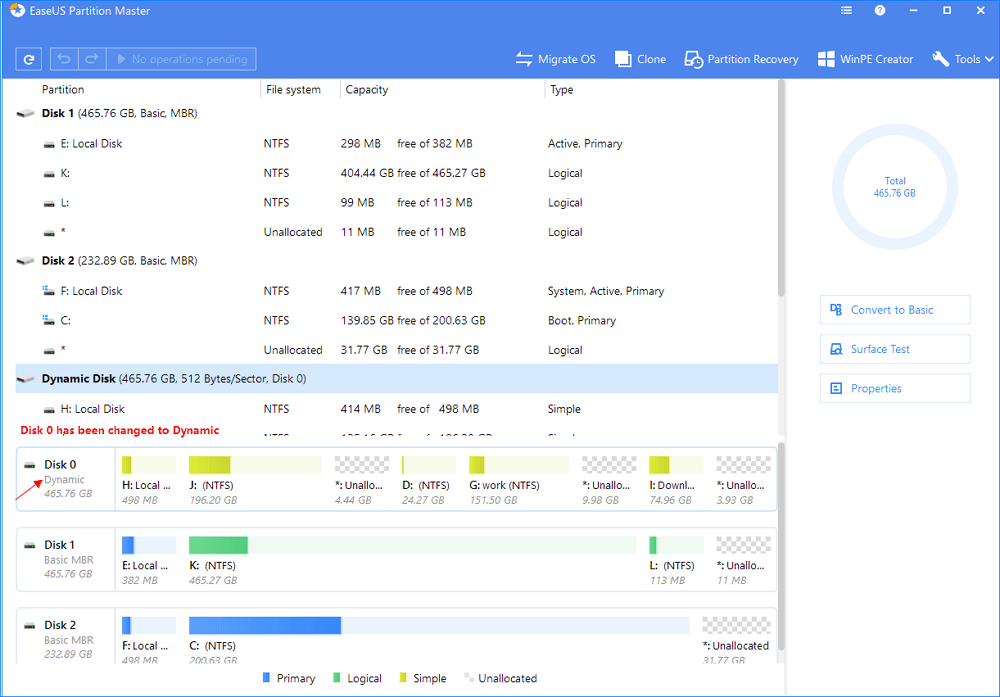Click Convert to Basic button
This screenshot has height=697, width=1000.
(894, 310)
